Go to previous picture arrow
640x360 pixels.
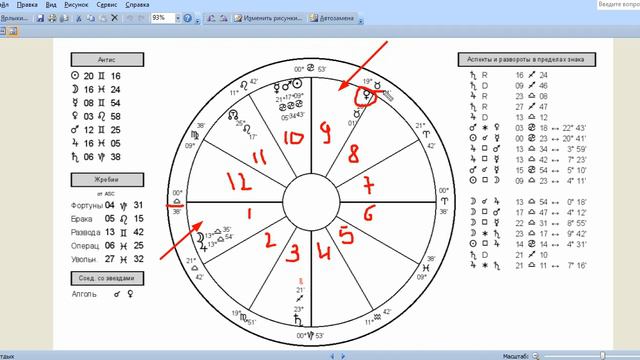(332, 356)
